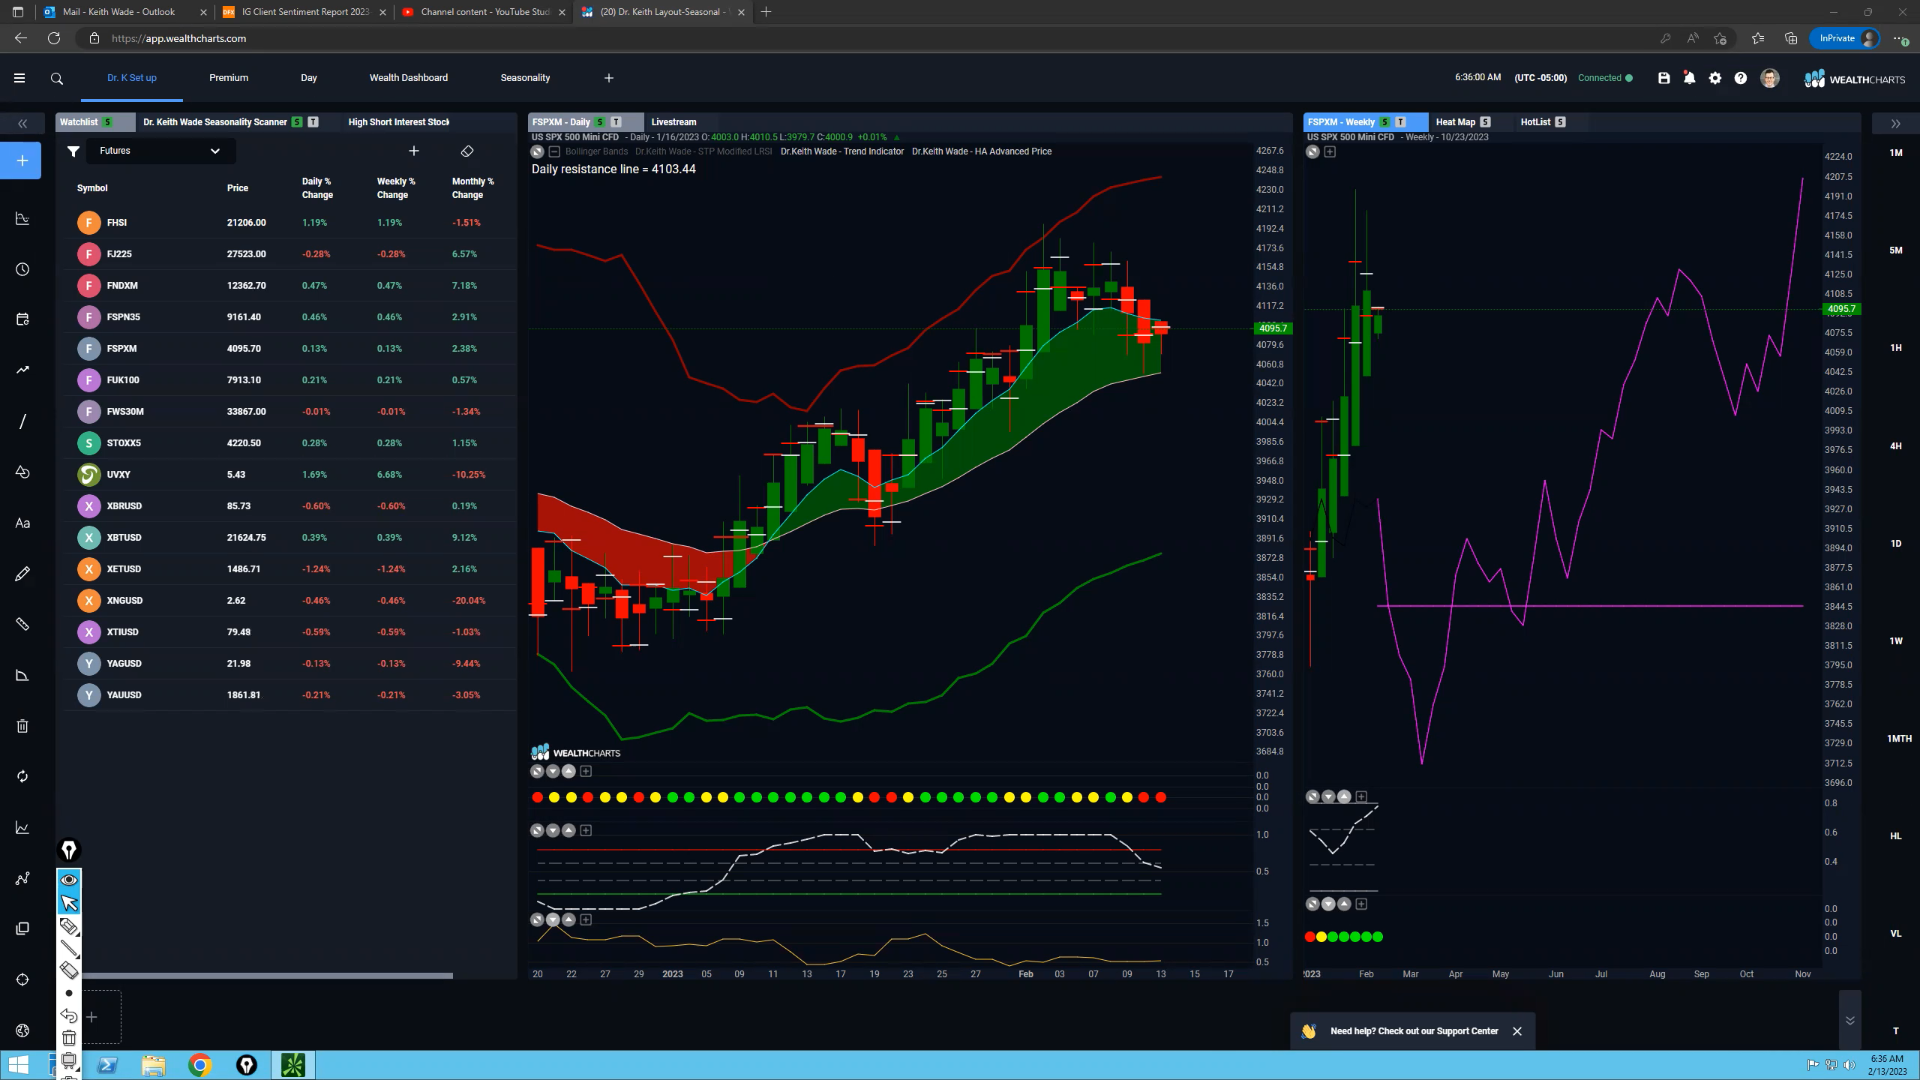Select the cursor arrow in pen toolbar
This screenshot has width=1920, height=1080.
click(69, 903)
